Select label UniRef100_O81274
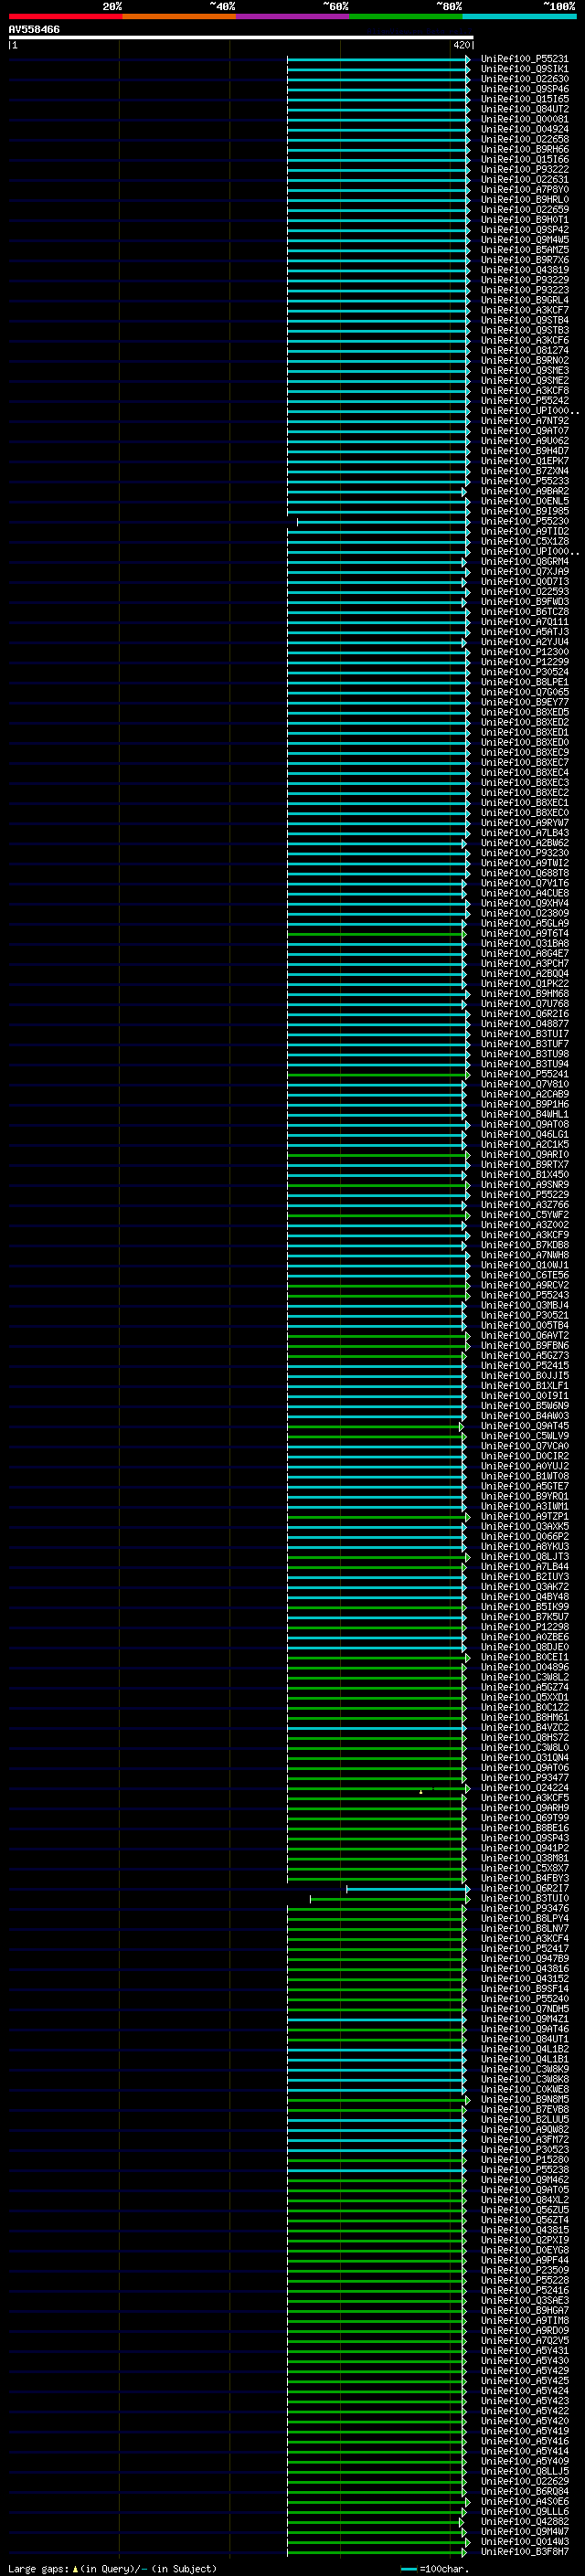Screen dimensions: 585x2576 [525, 351]
